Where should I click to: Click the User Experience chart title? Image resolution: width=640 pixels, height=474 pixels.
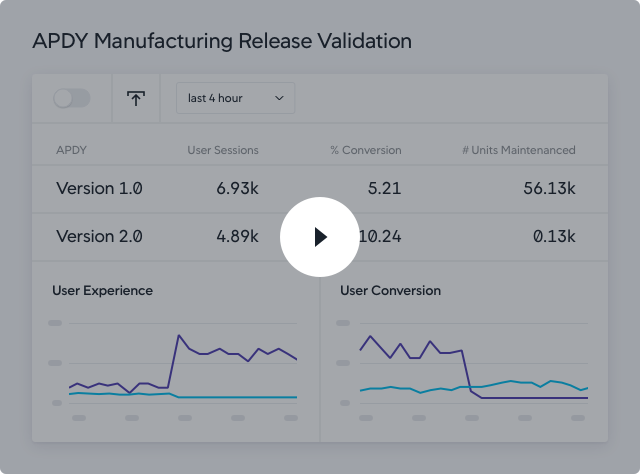102,291
